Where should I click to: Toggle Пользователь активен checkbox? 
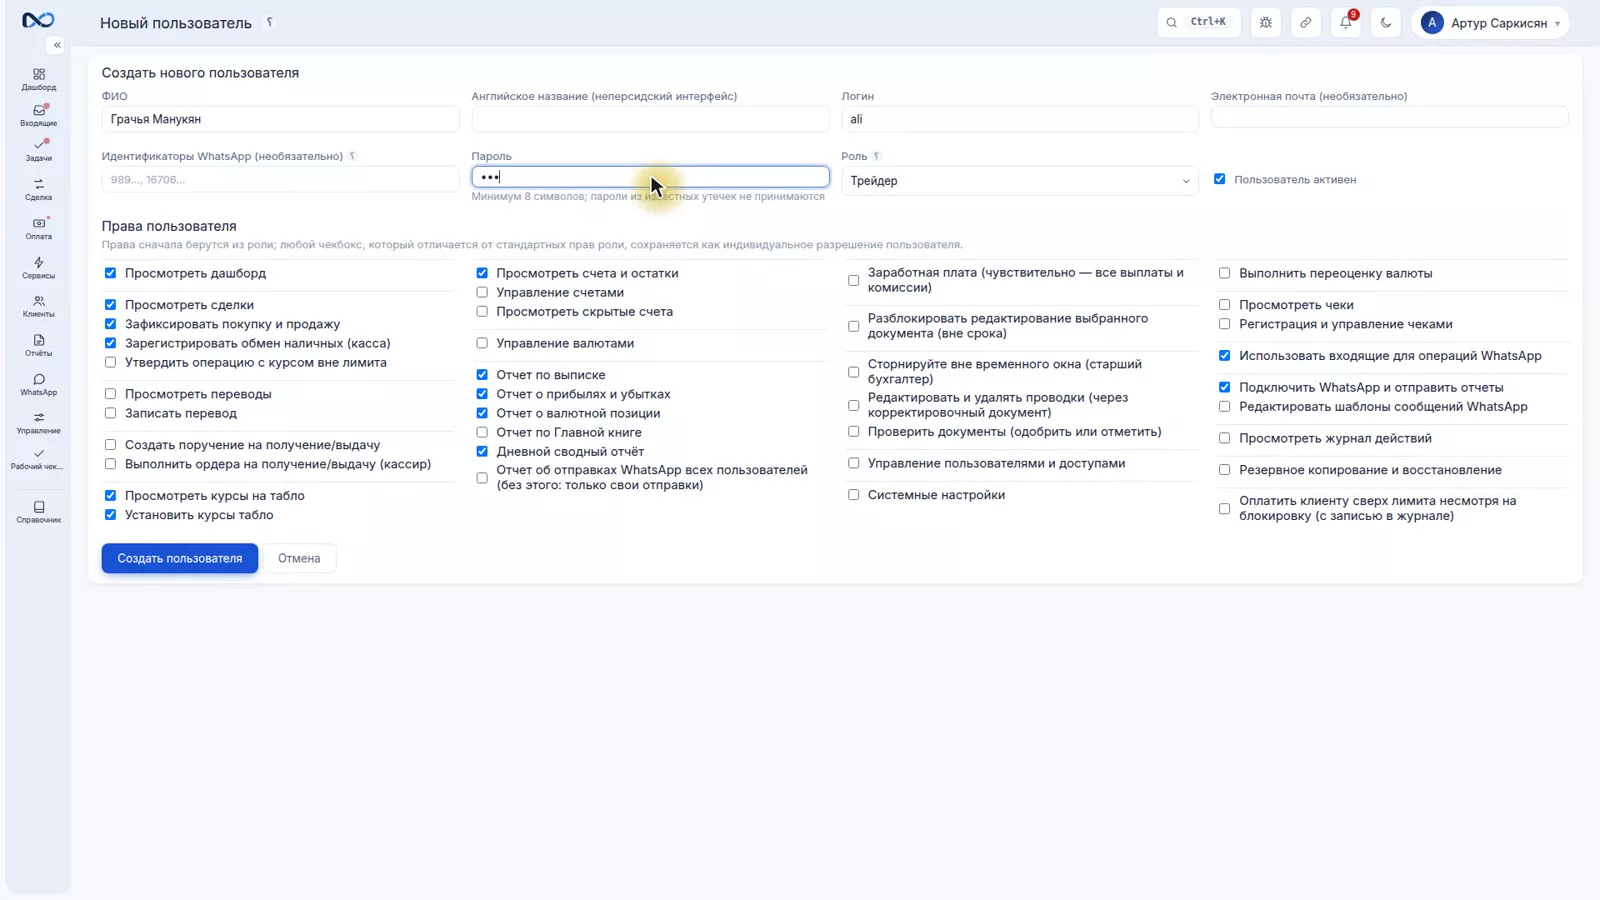[1219, 179]
